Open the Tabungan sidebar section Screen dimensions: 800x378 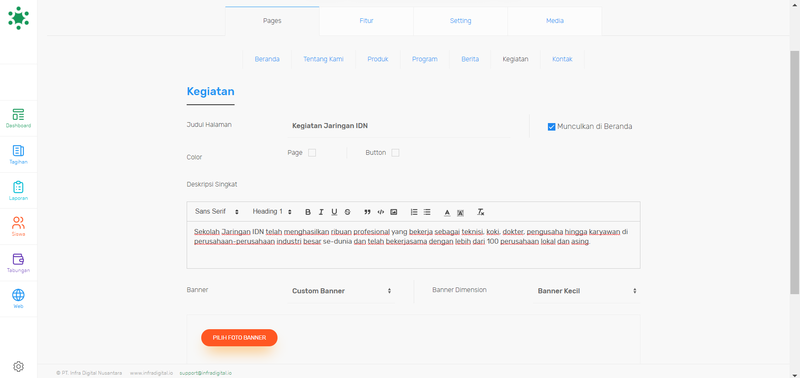coord(18,263)
